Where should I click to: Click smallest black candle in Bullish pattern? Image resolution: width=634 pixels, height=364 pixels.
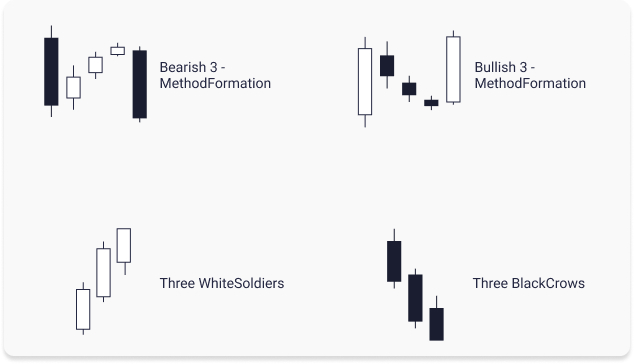pos(431,103)
